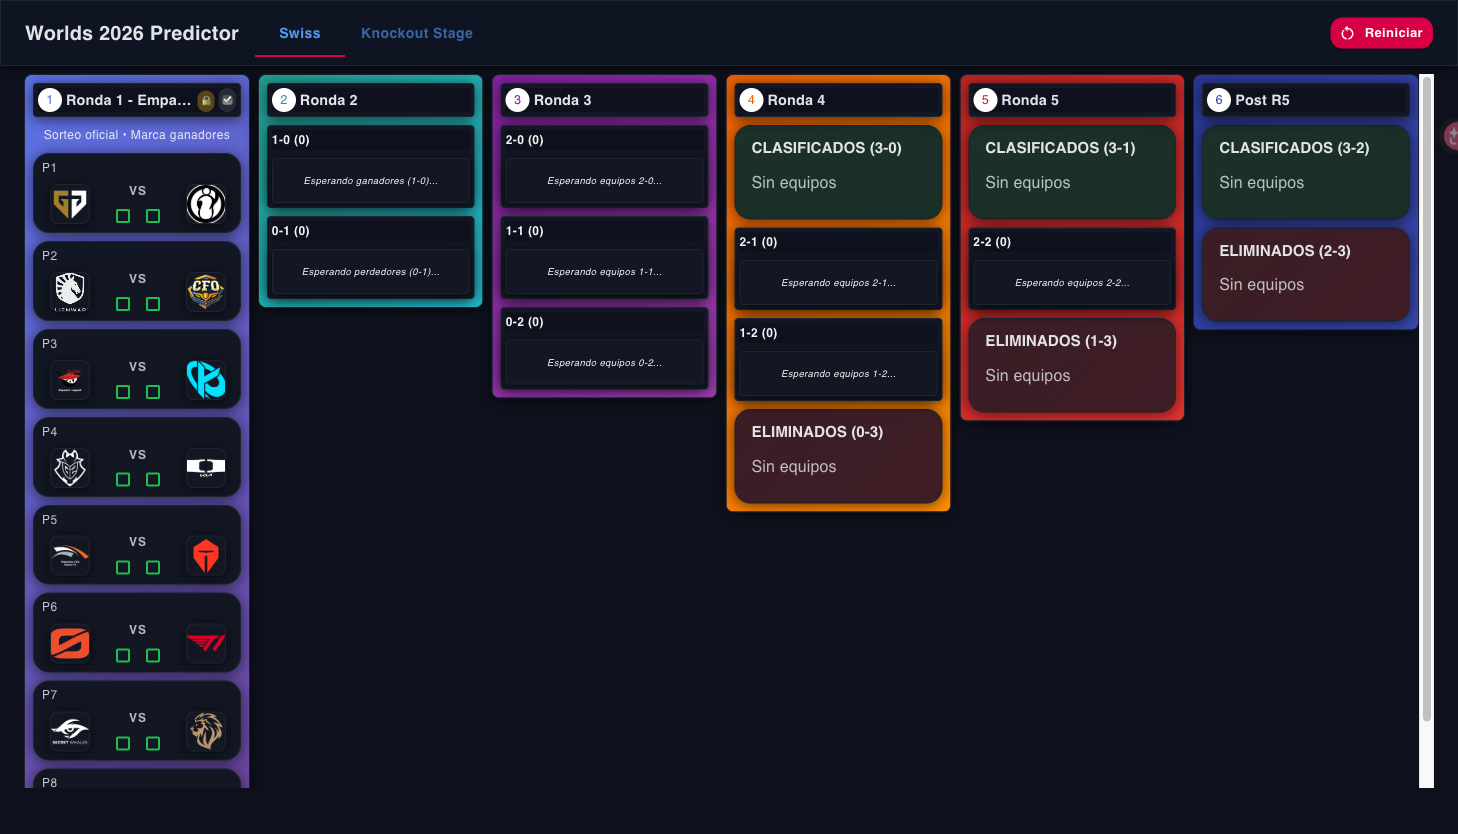Click the Ronda 3 column header
1458x834 pixels.
(605, 100)
